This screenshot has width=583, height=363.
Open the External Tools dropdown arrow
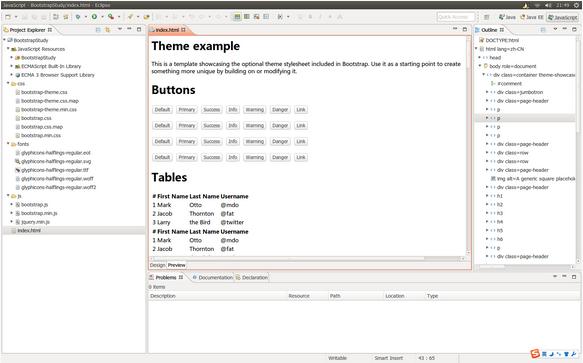point(119,17)
